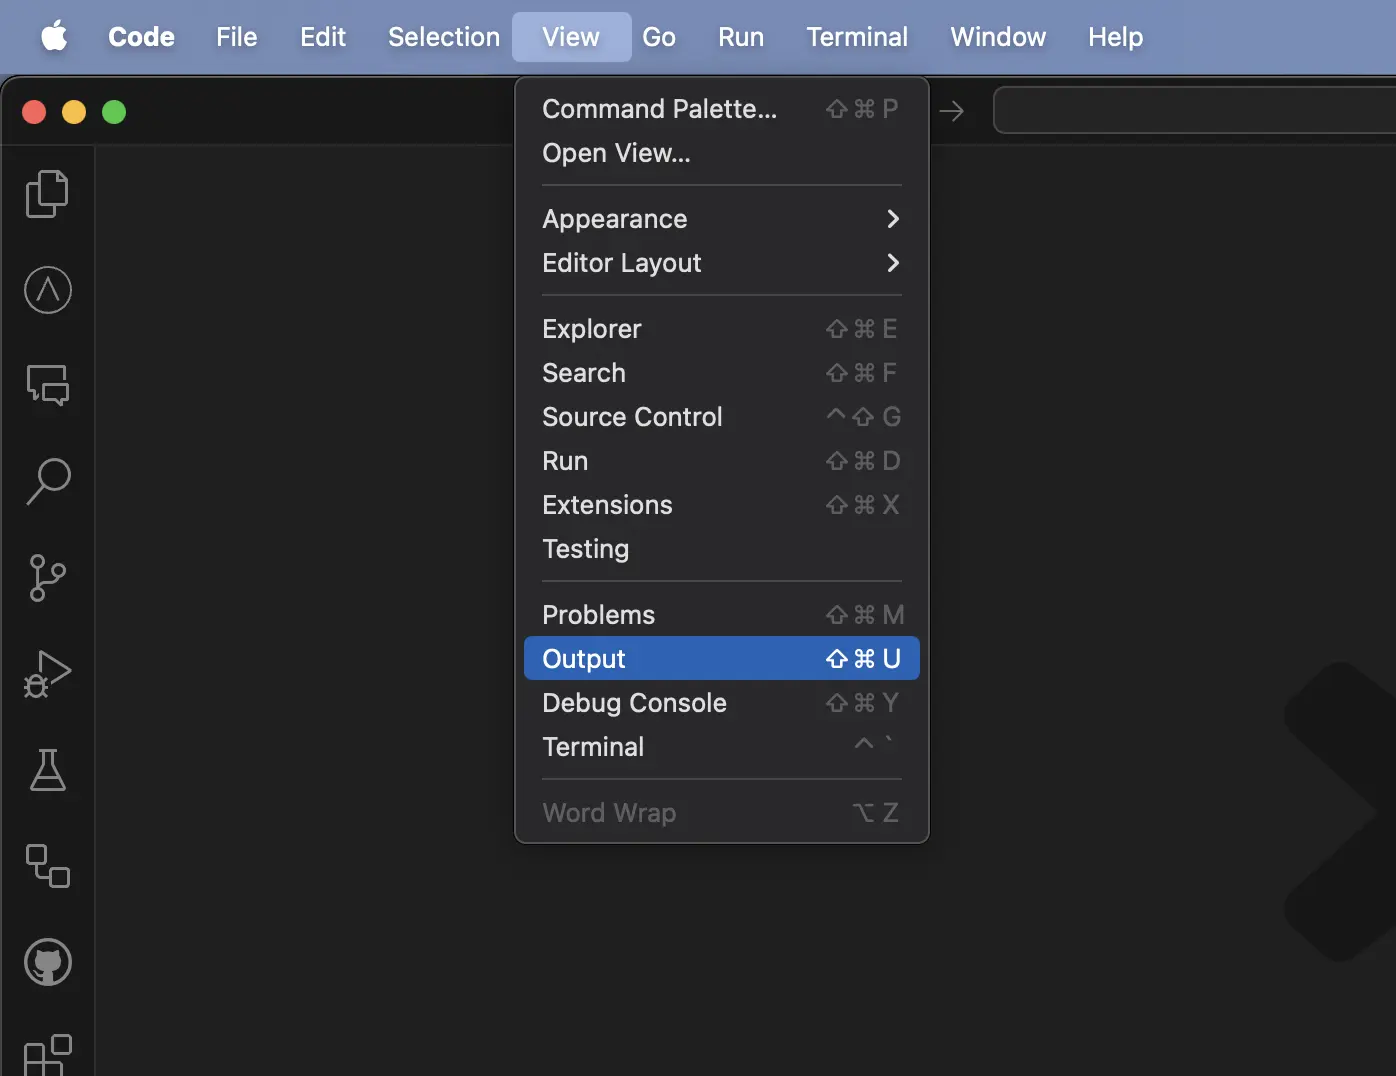
Task: Select Testing in the View menu
Action: tap(721, 549)
